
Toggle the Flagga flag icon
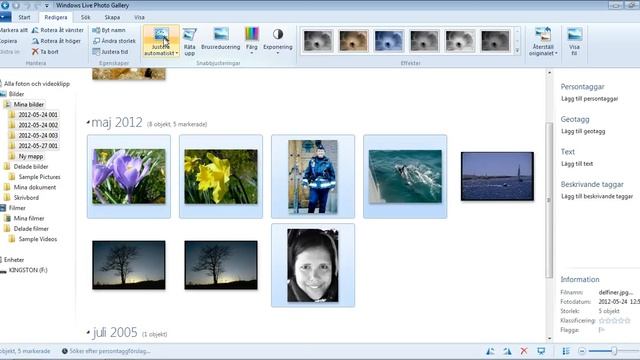(x=601, y=330)
